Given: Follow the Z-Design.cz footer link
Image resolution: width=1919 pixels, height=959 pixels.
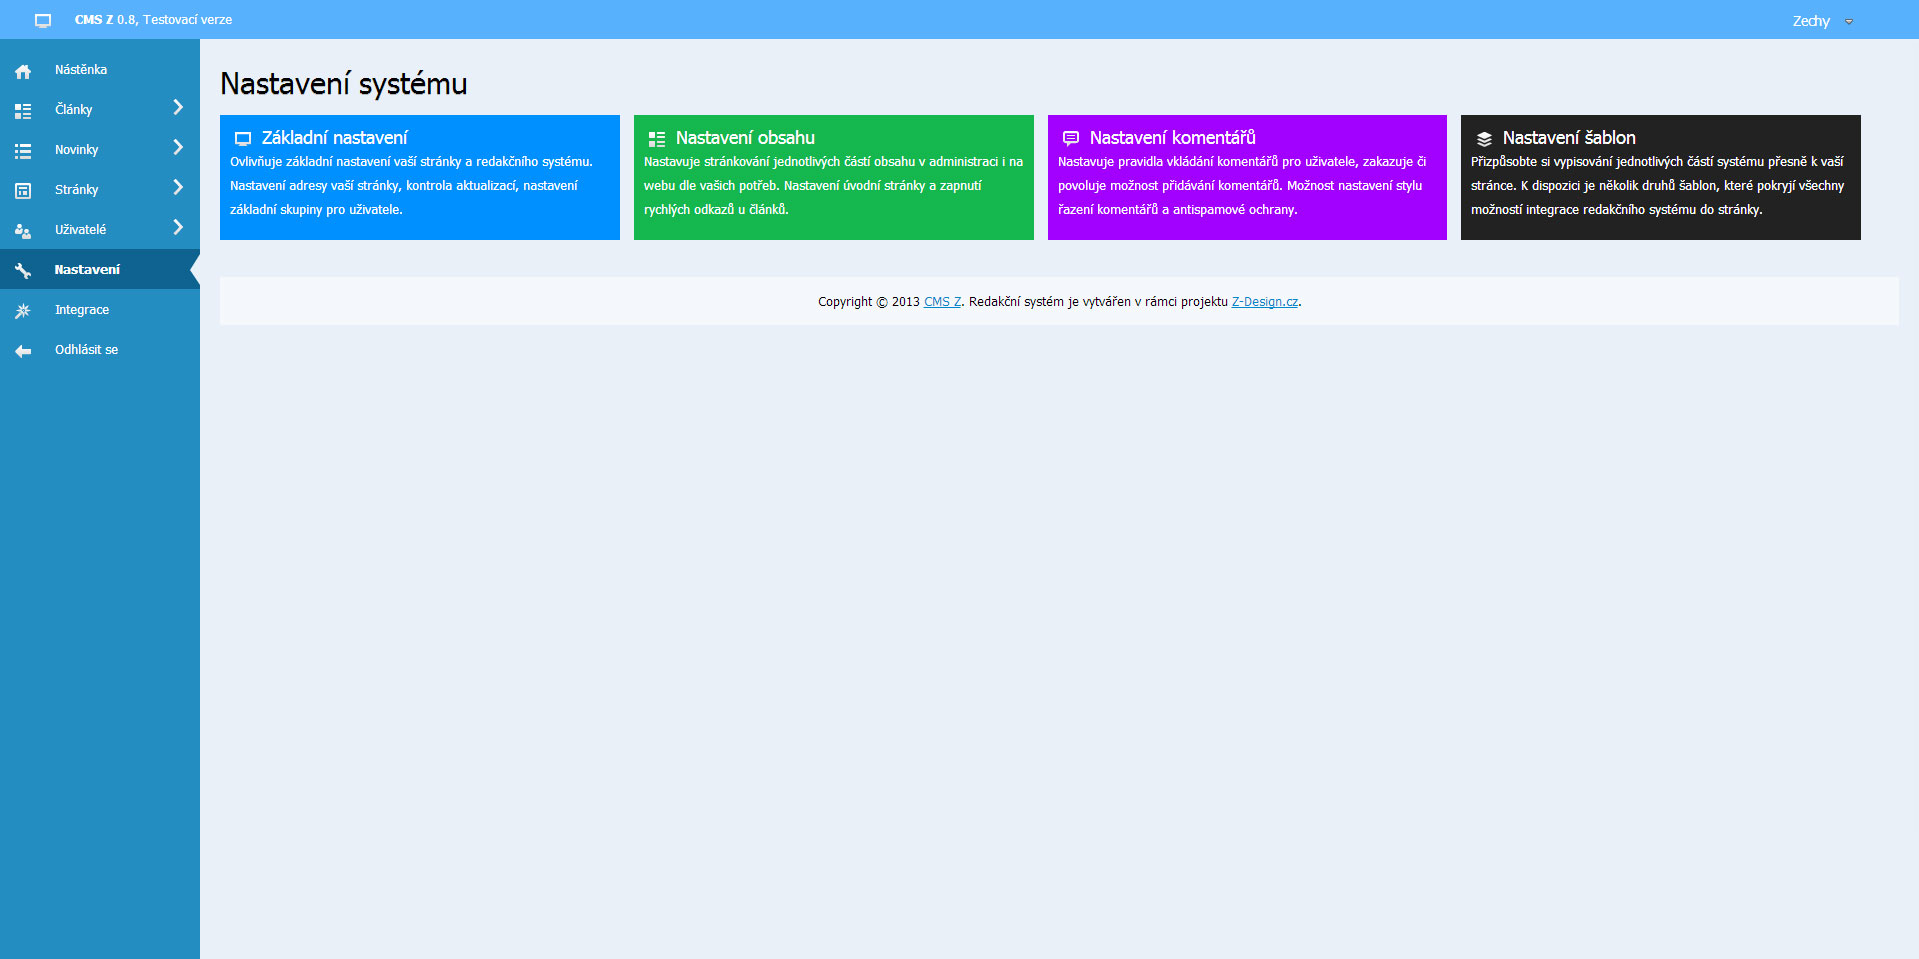Looking at the screenshot, I should click(1264, 302).
